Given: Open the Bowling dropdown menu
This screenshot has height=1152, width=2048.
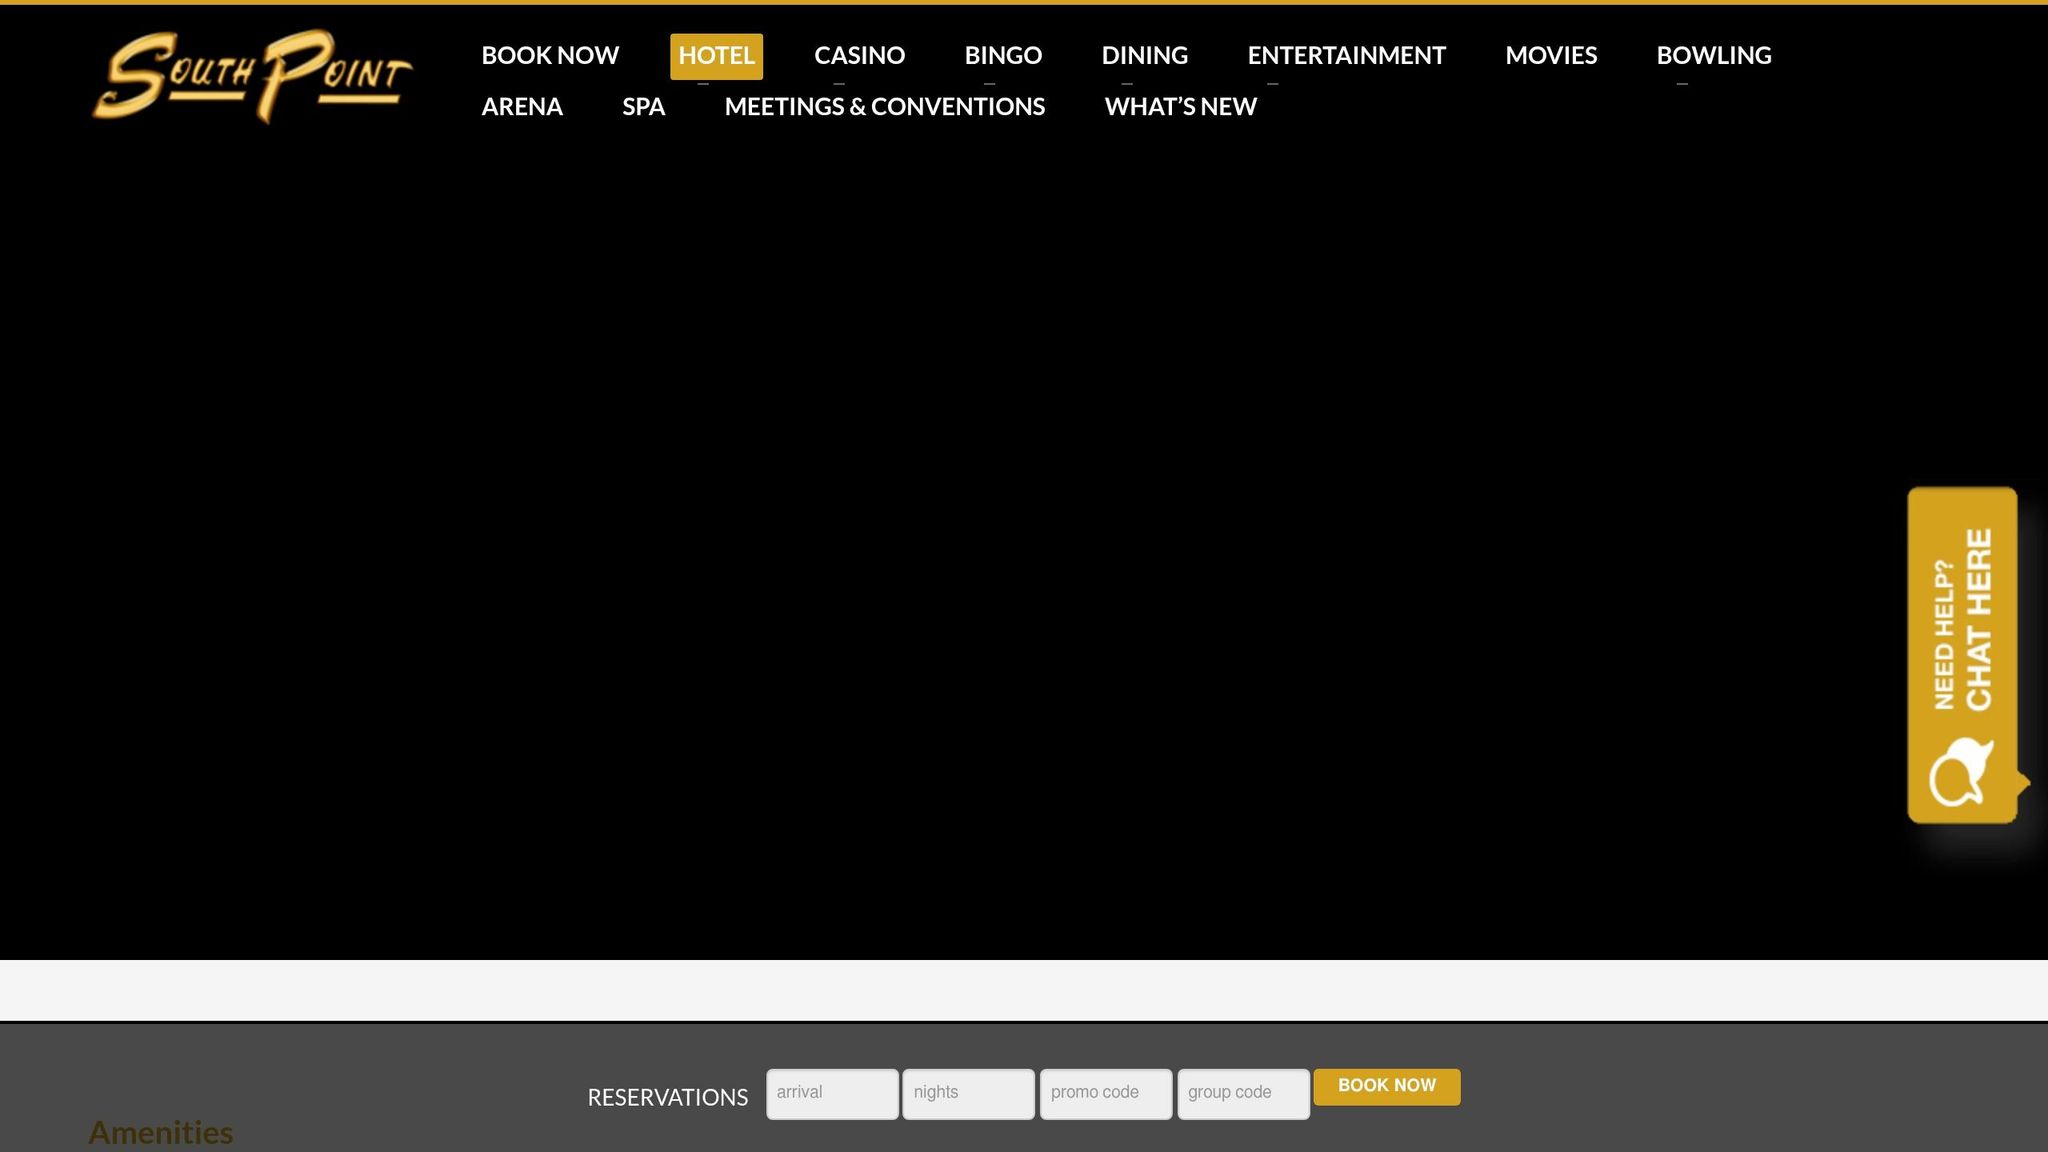Looking at the screenshot, I should [1713, 56].
